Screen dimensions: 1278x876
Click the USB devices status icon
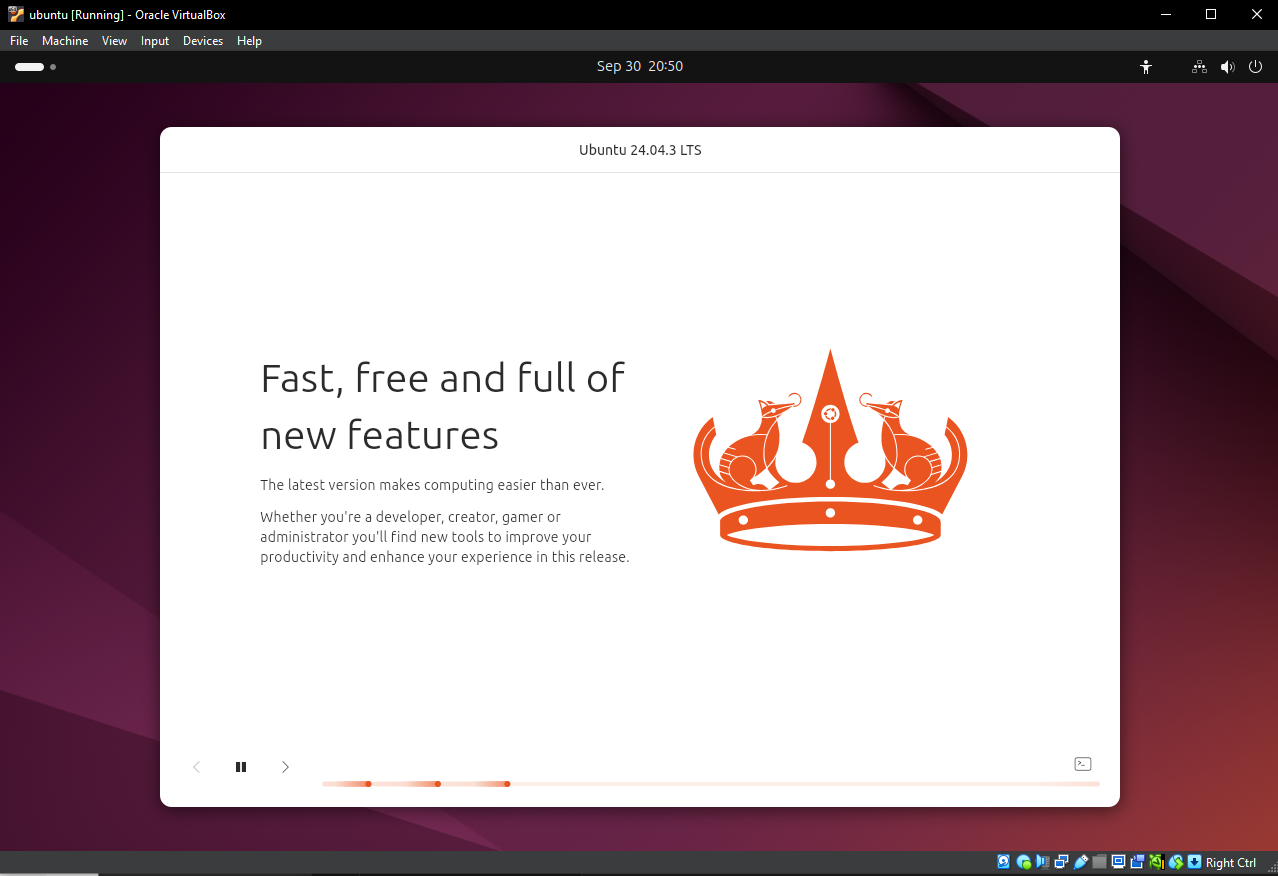pos(1081,862)
